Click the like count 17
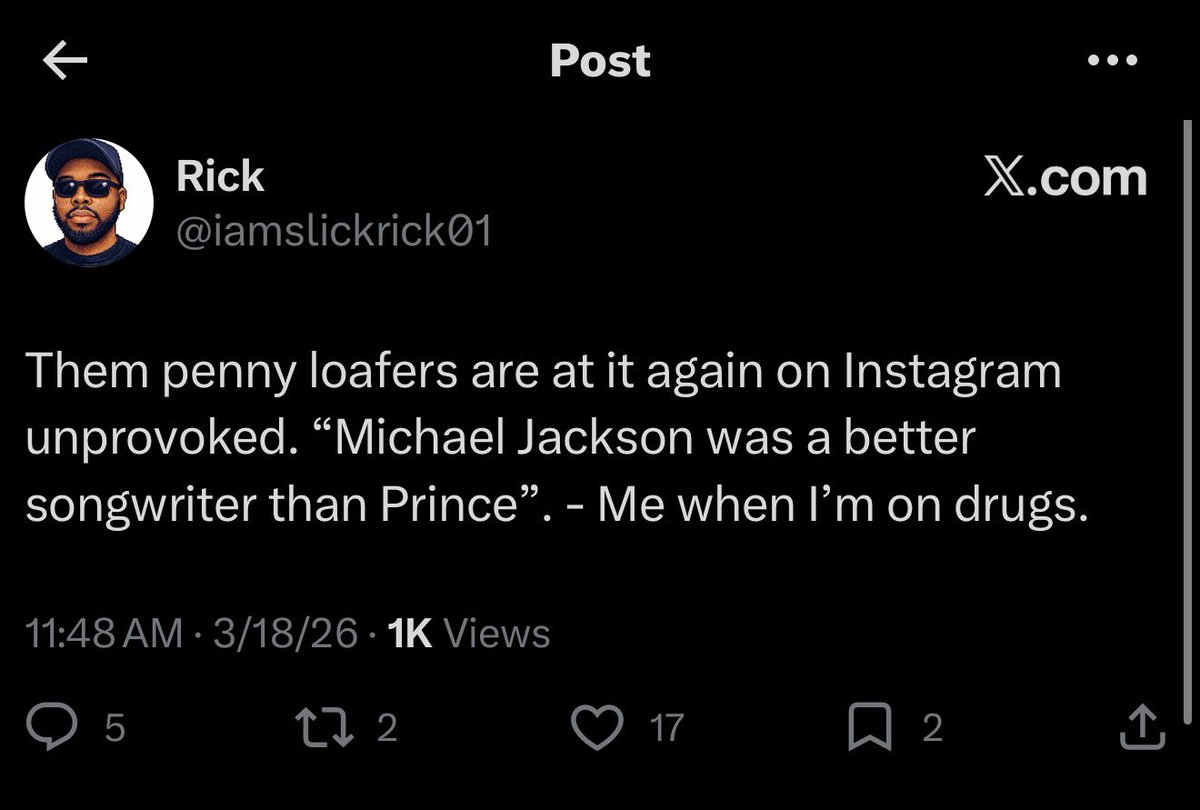The width and height of the screenshot is (1200, 810). (x=667, y=729)
